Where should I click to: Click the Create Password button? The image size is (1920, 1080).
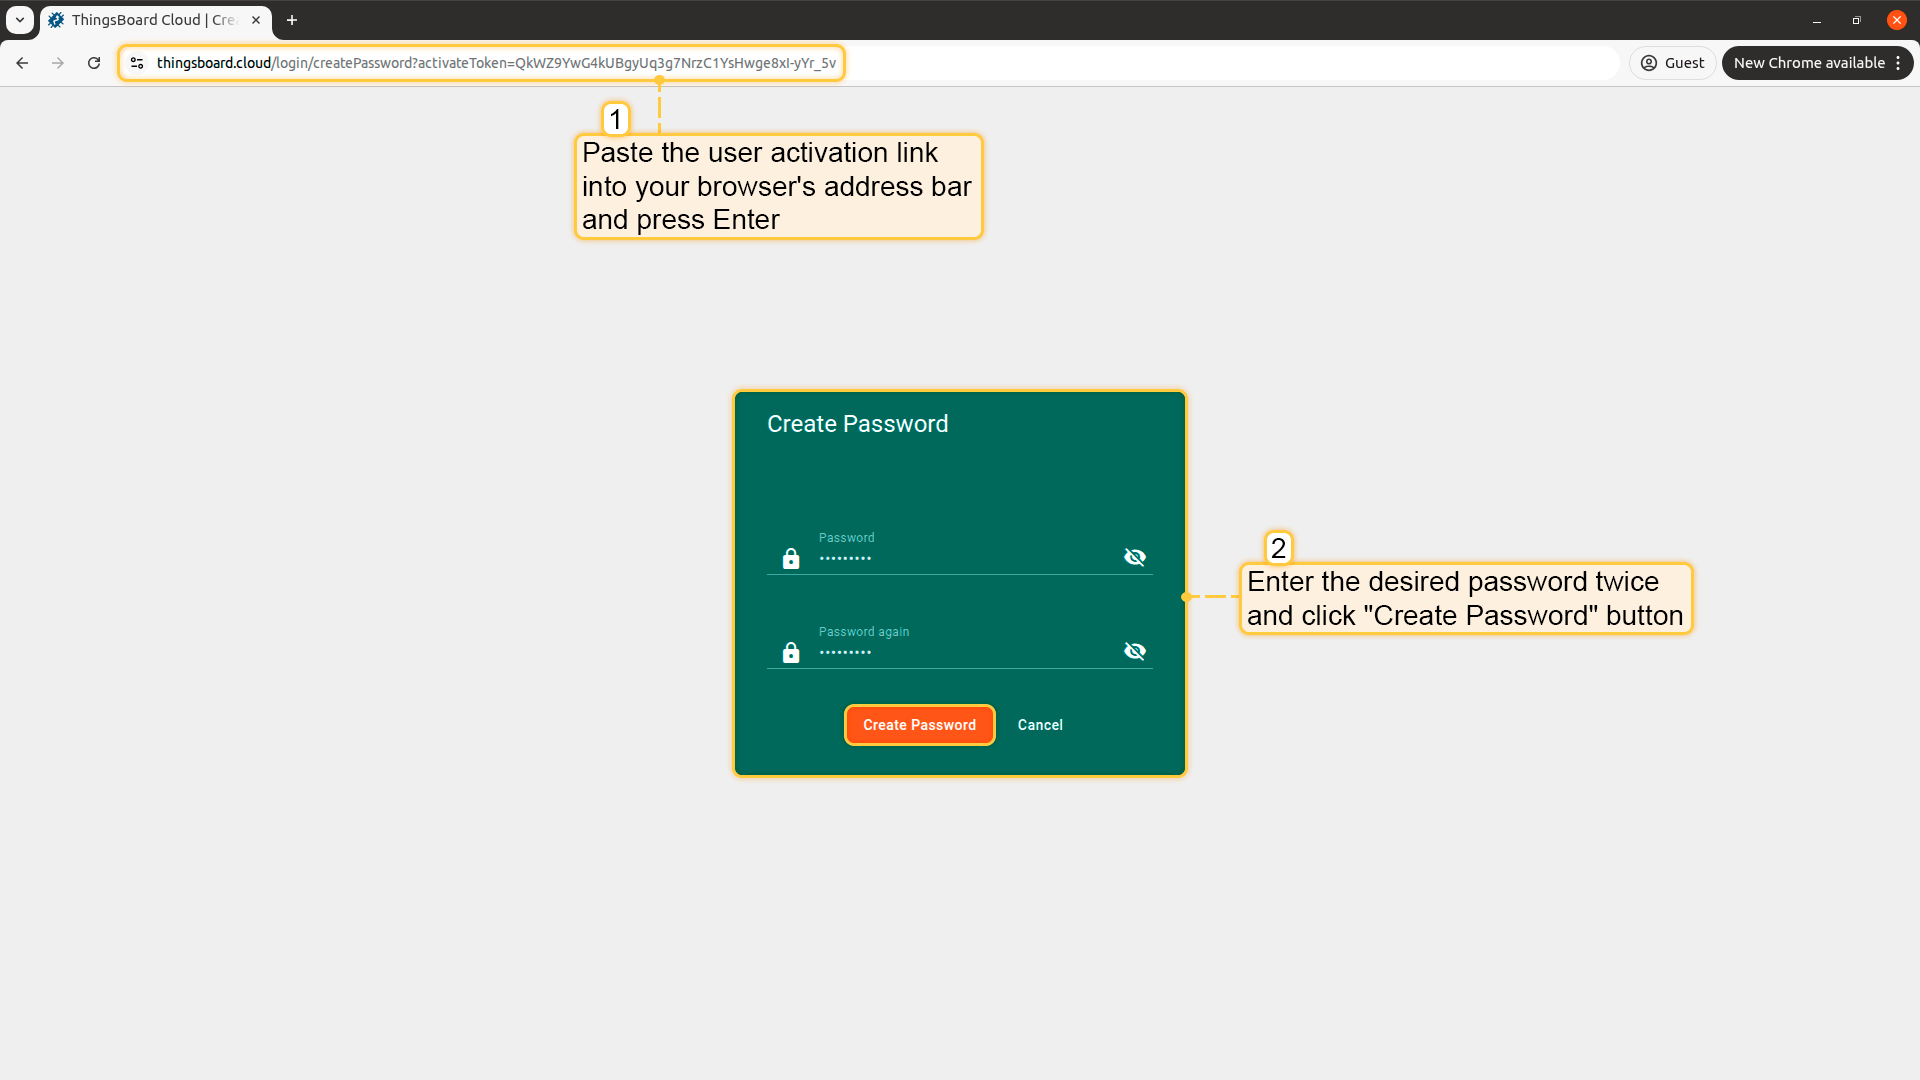tap(919, 725)
